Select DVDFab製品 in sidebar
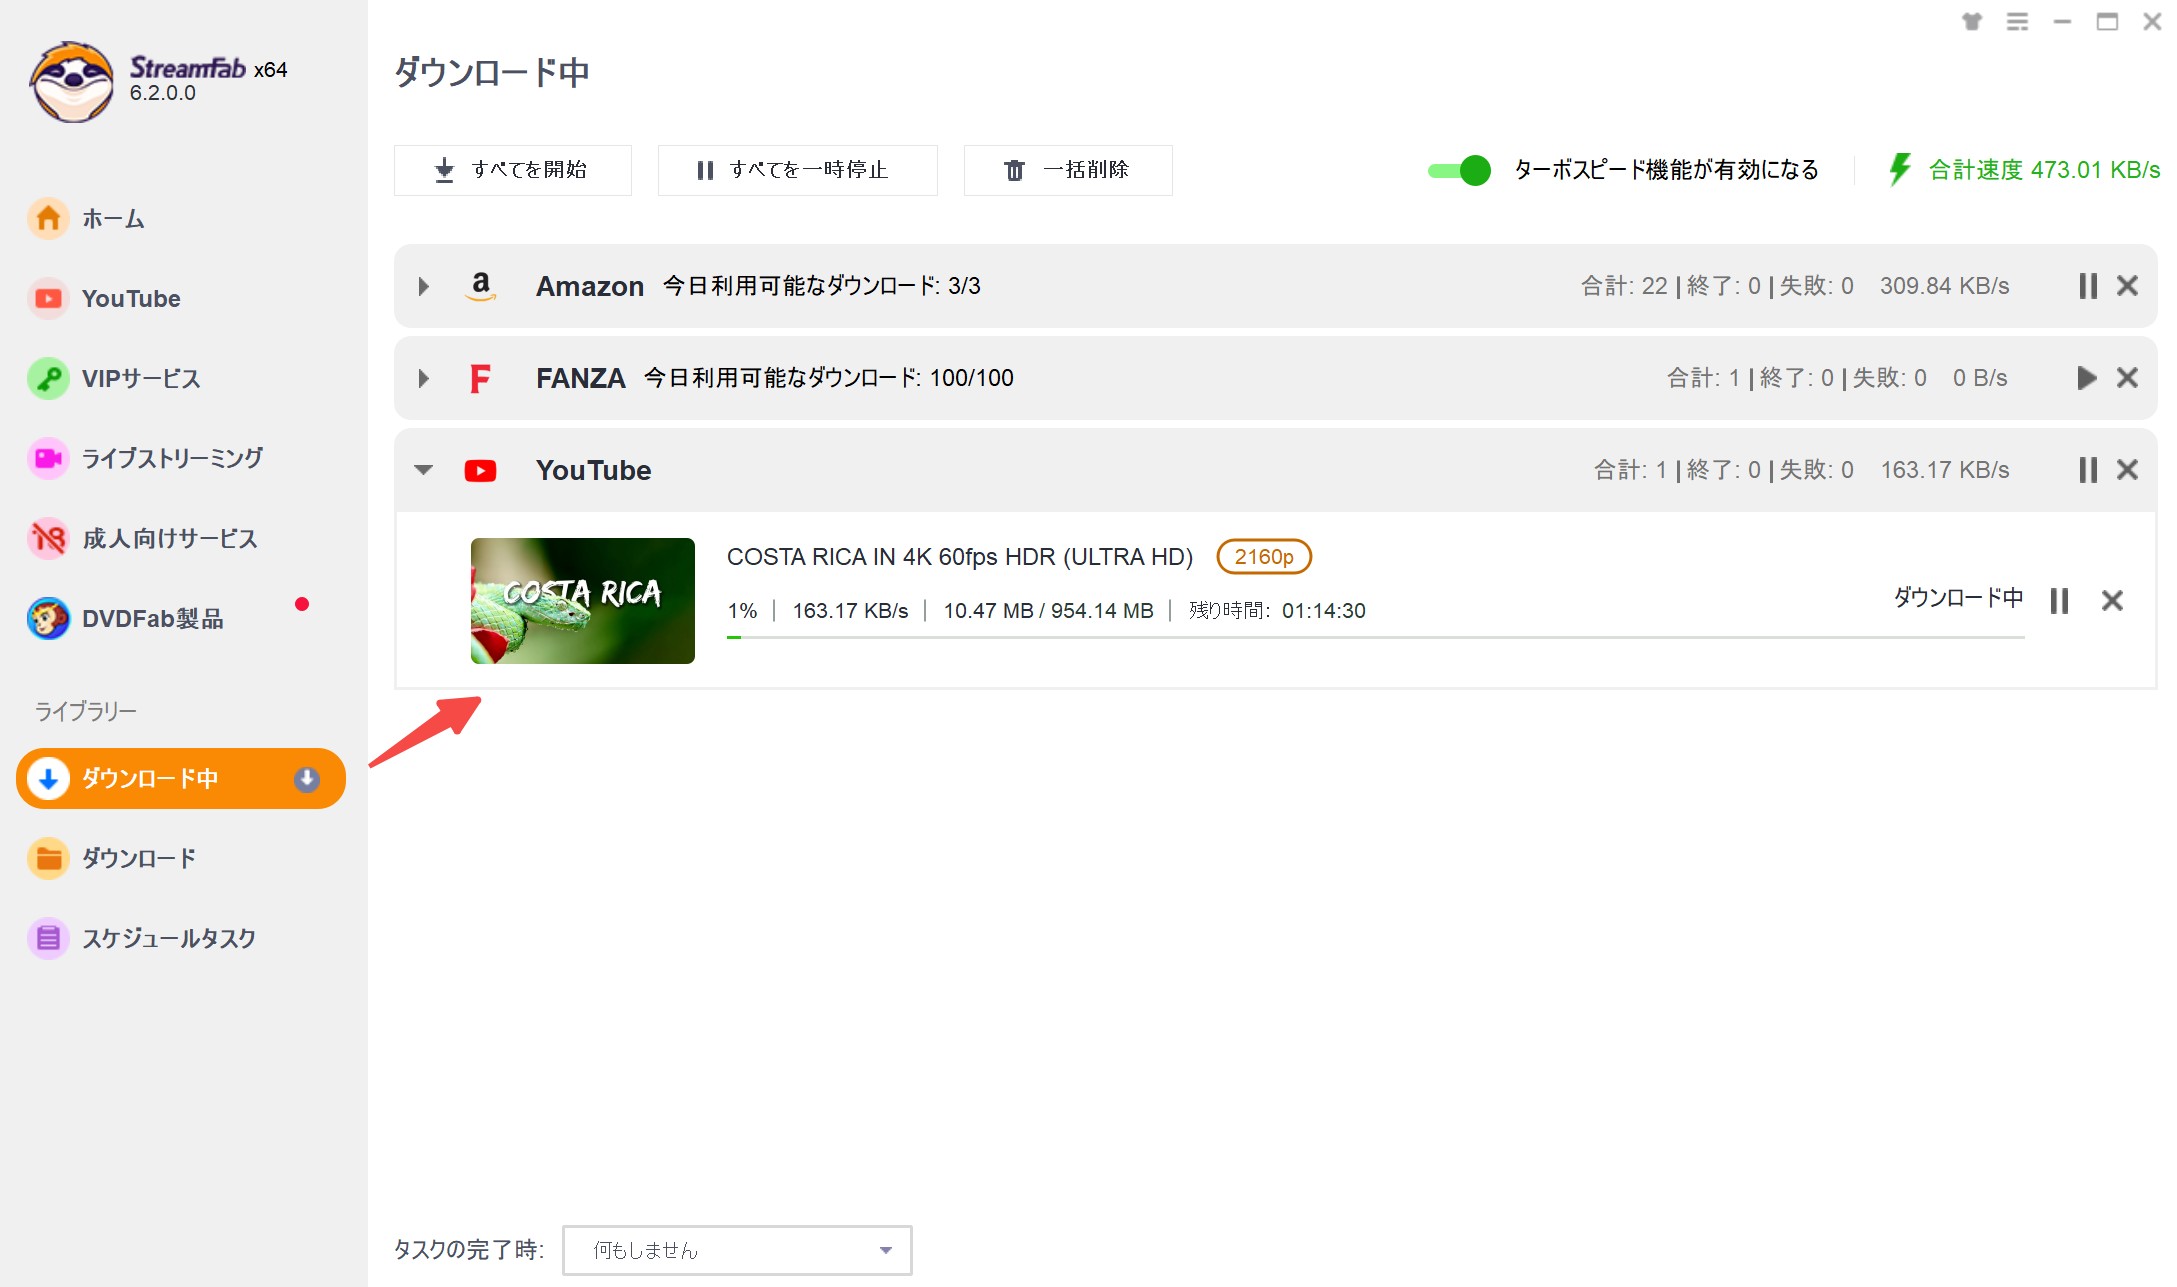The height and width of the screenshot is (1287, 2177). click(152, 618)
